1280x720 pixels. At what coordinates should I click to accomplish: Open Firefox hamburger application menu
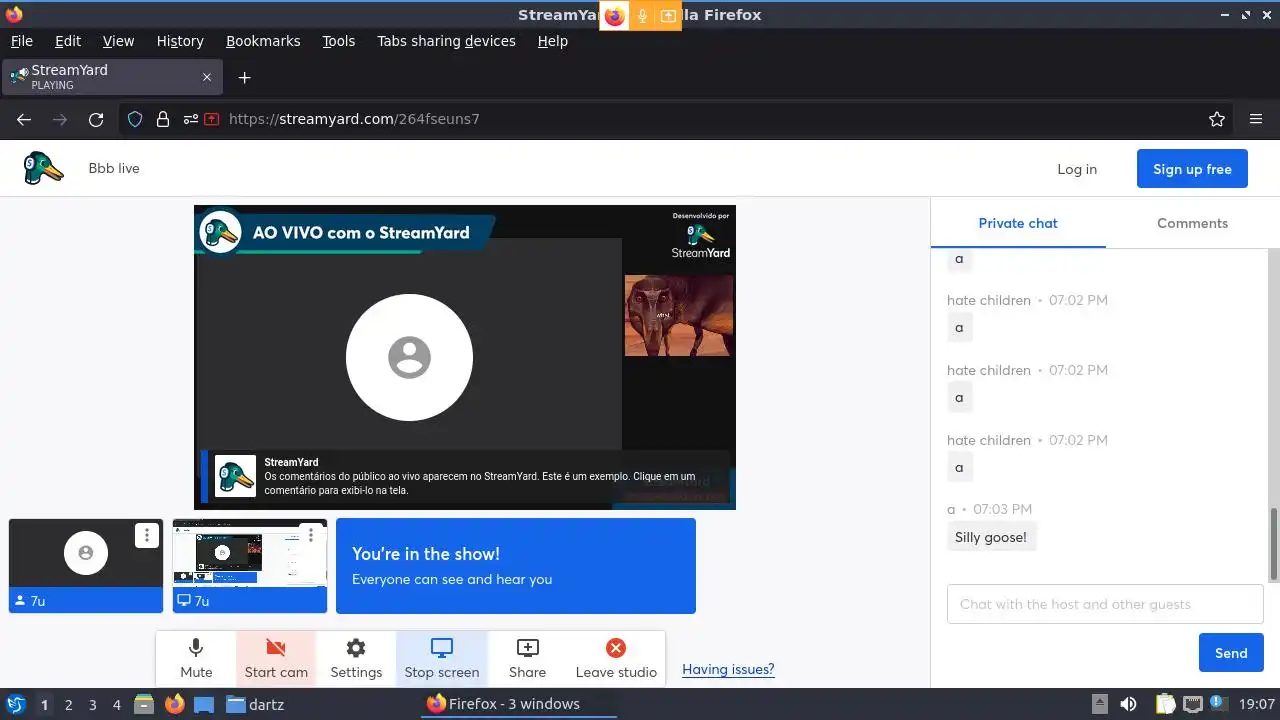1256,119
